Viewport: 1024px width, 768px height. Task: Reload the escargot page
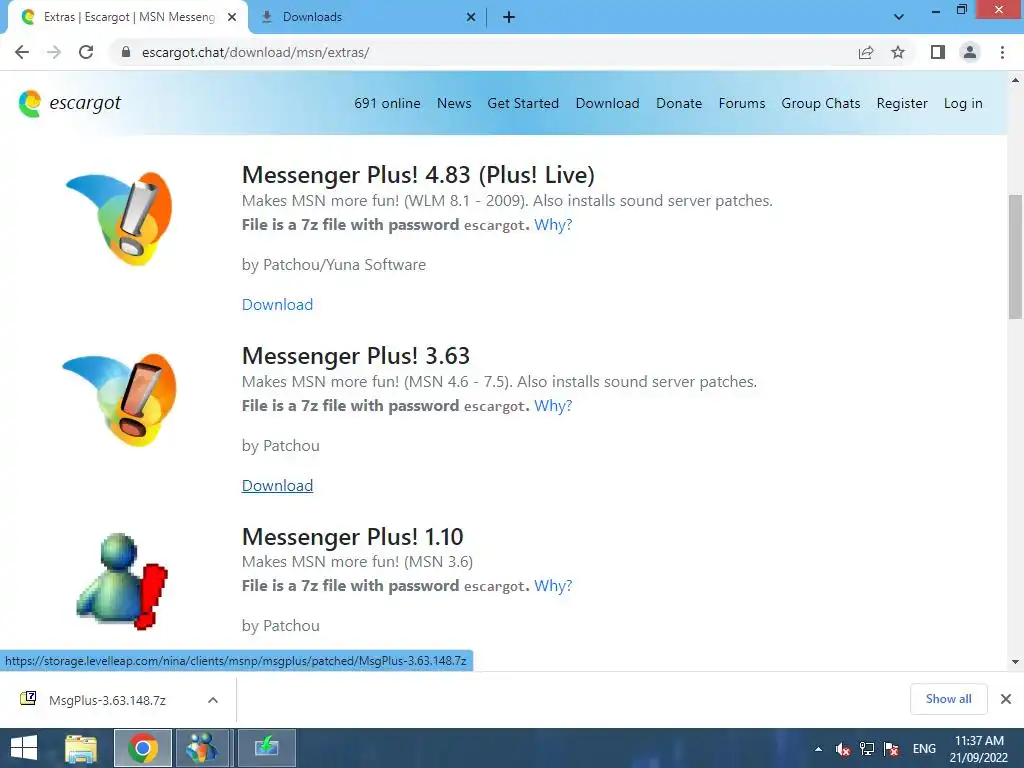pyautogui.click(x=86, y=52)
